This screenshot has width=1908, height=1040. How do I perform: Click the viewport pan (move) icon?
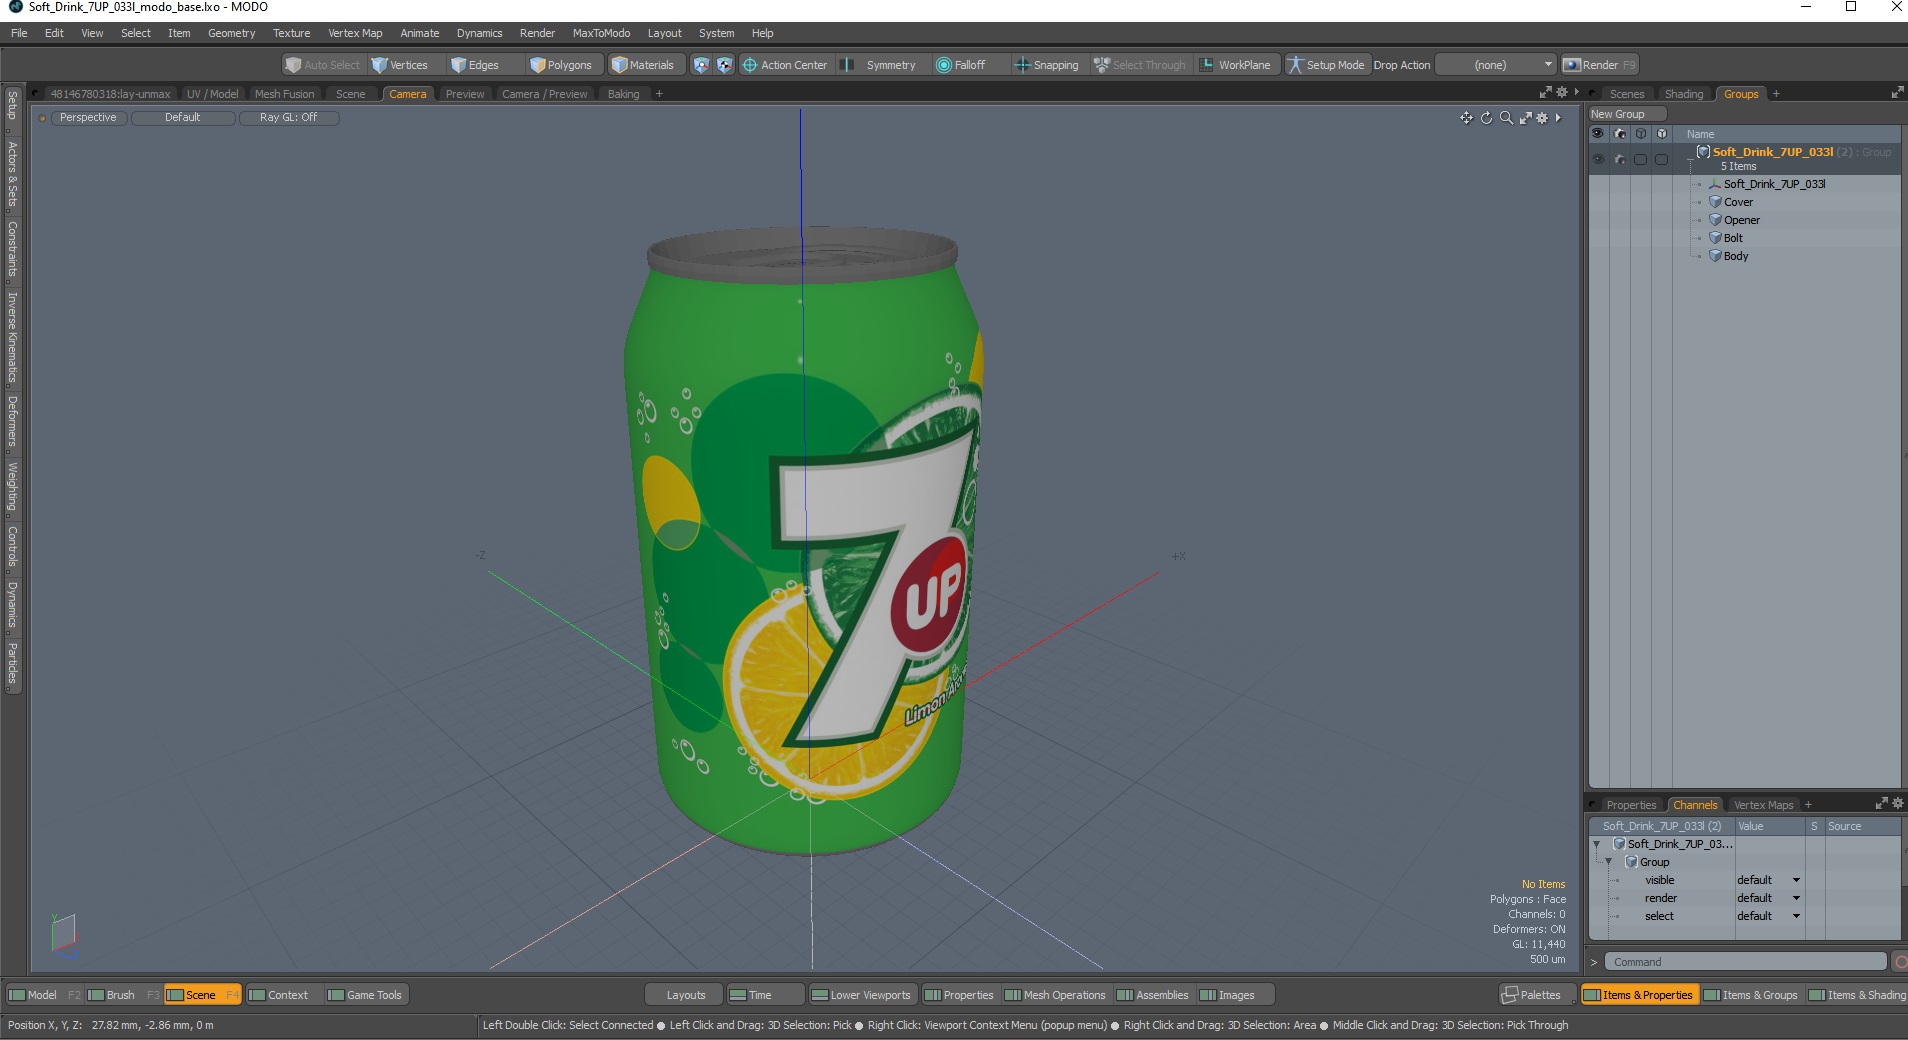coord(1466,118)
